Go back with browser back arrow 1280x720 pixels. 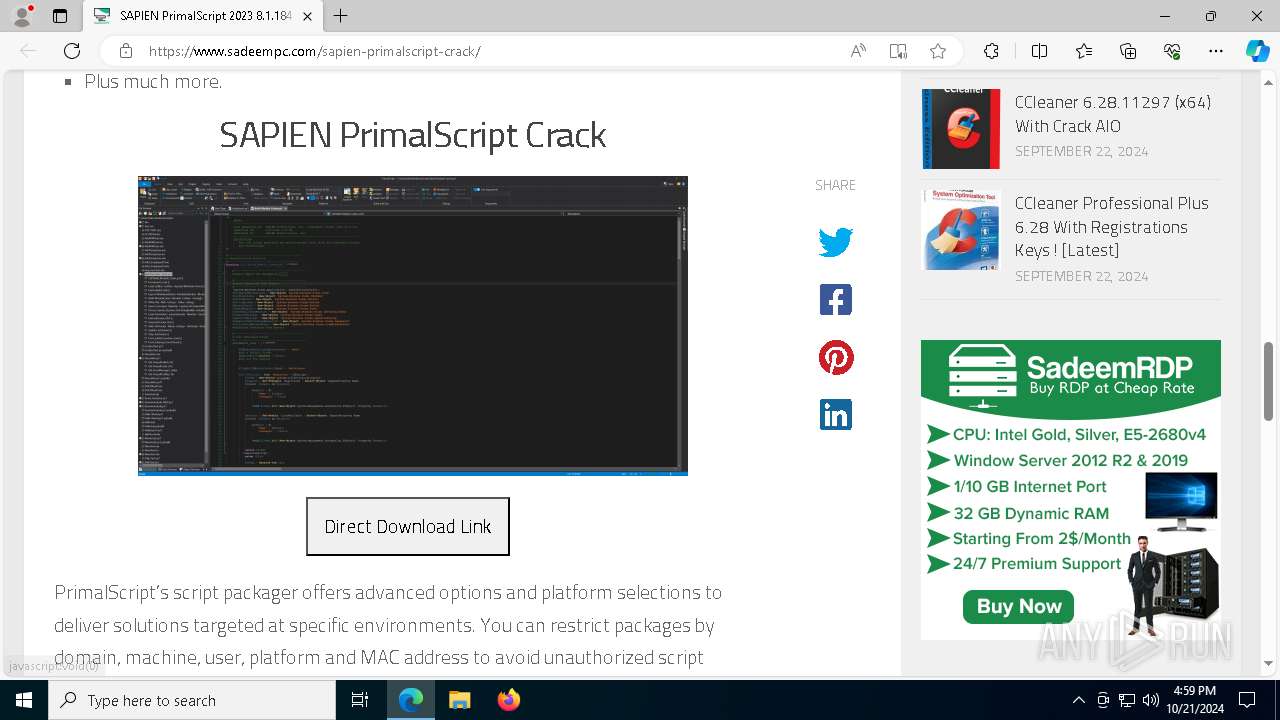coord(28,51)
